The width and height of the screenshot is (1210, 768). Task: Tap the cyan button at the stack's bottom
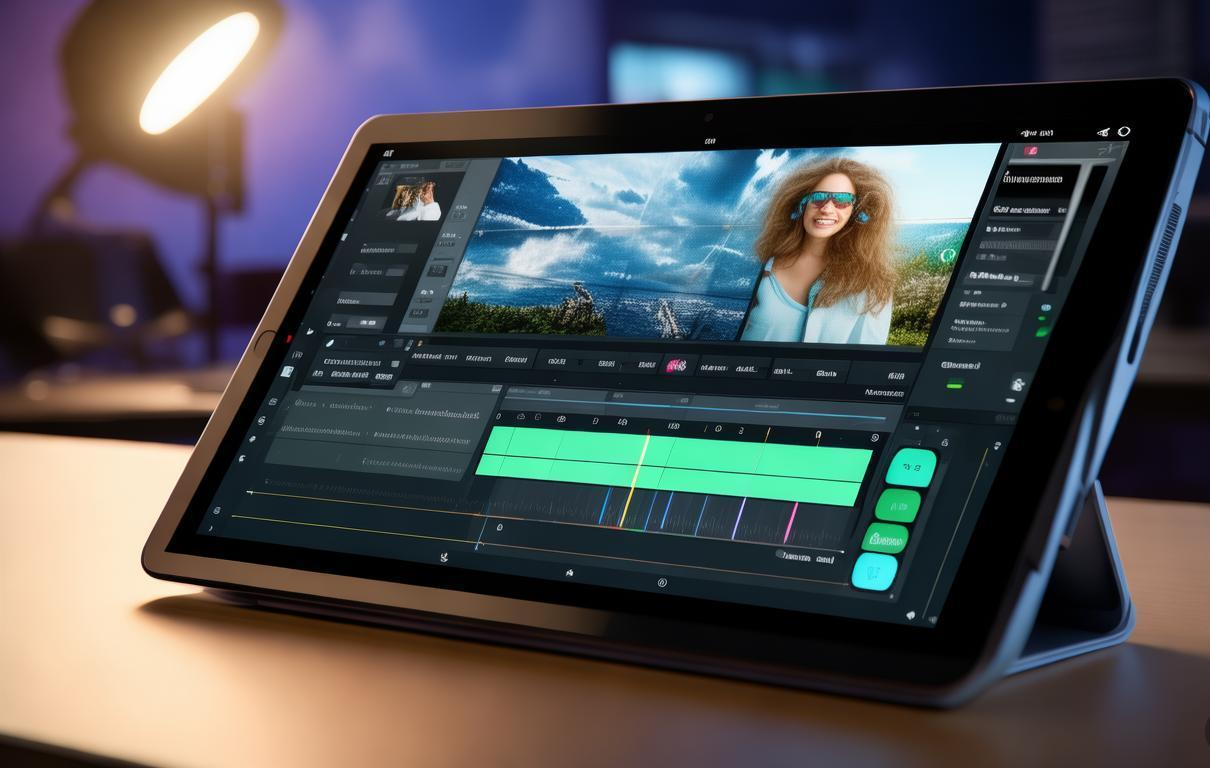875,572
